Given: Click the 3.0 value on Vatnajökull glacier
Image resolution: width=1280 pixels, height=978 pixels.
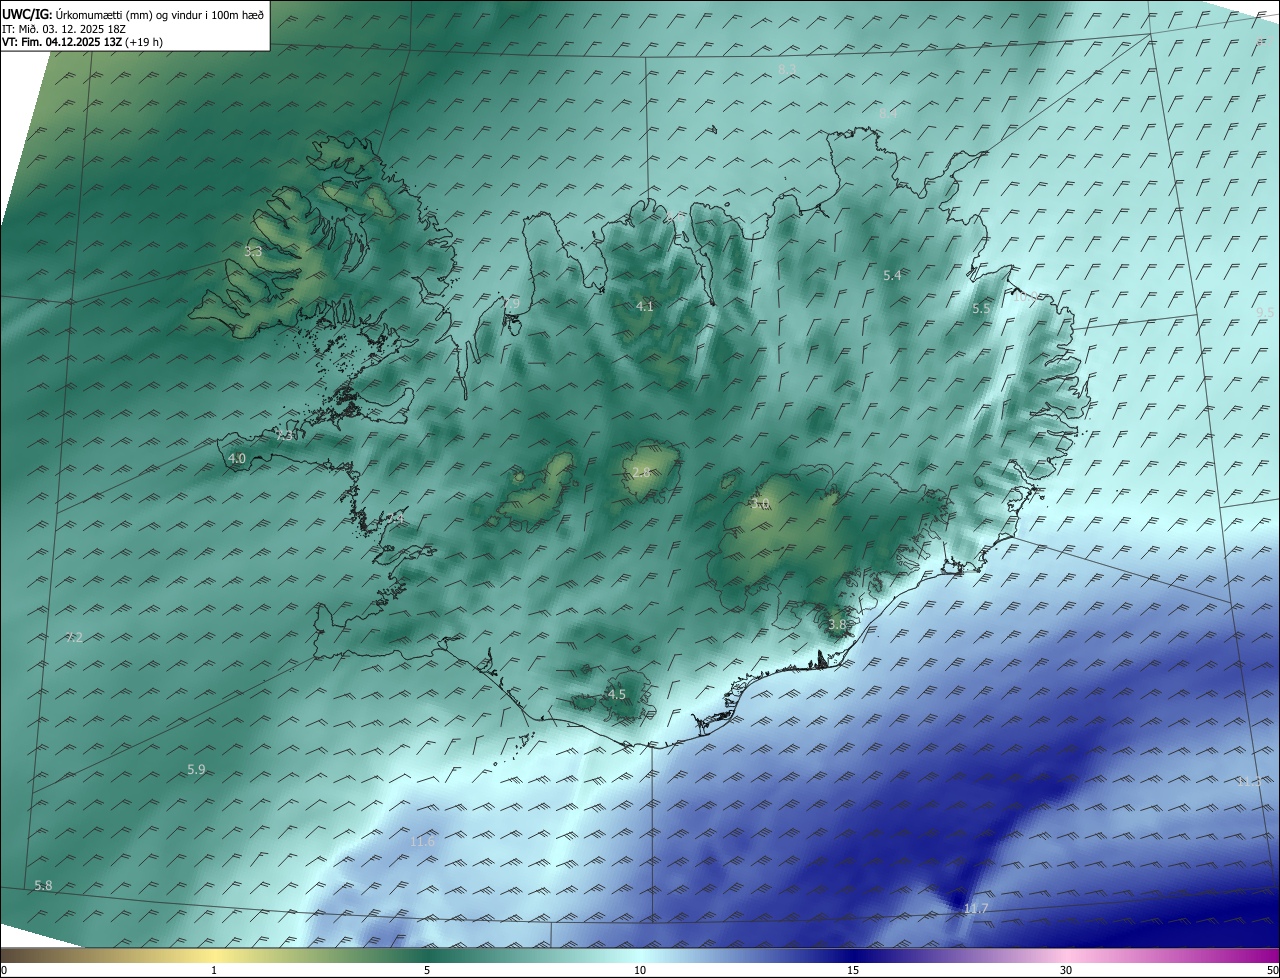Looking at the screenshot, I should coord(761,504).
